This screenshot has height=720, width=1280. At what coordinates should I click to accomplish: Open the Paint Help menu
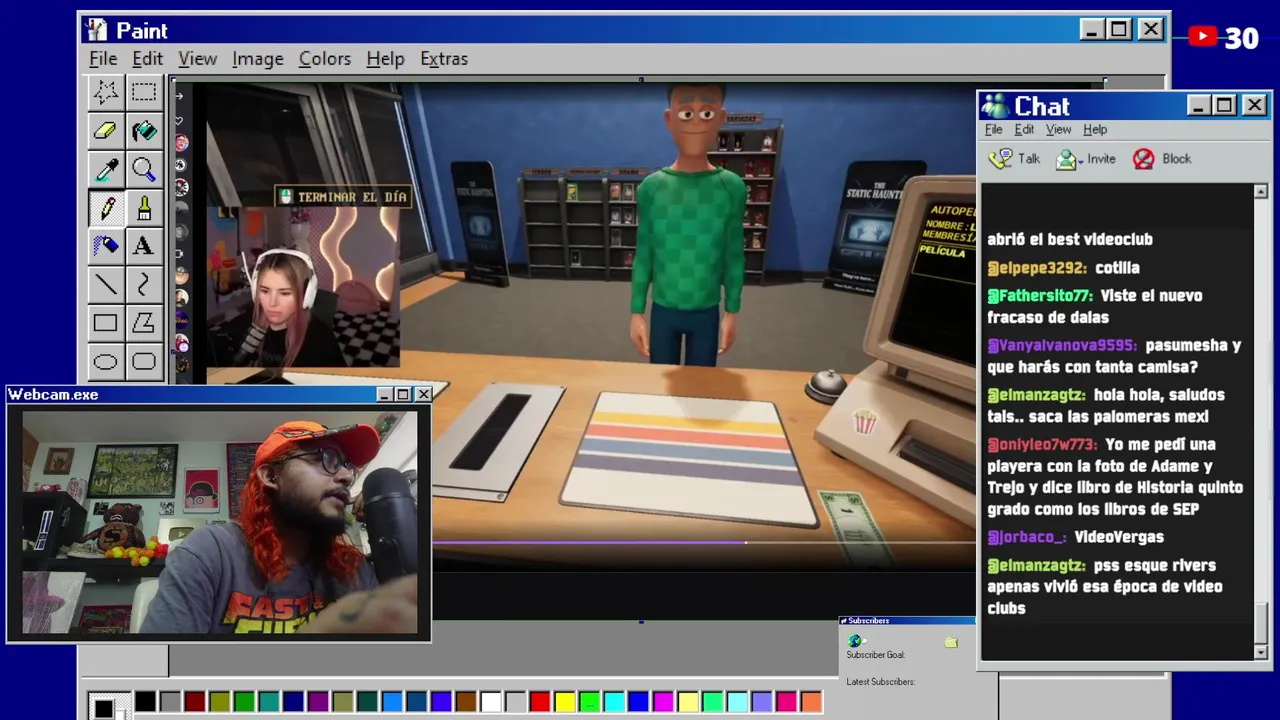[x=385, y=59]
